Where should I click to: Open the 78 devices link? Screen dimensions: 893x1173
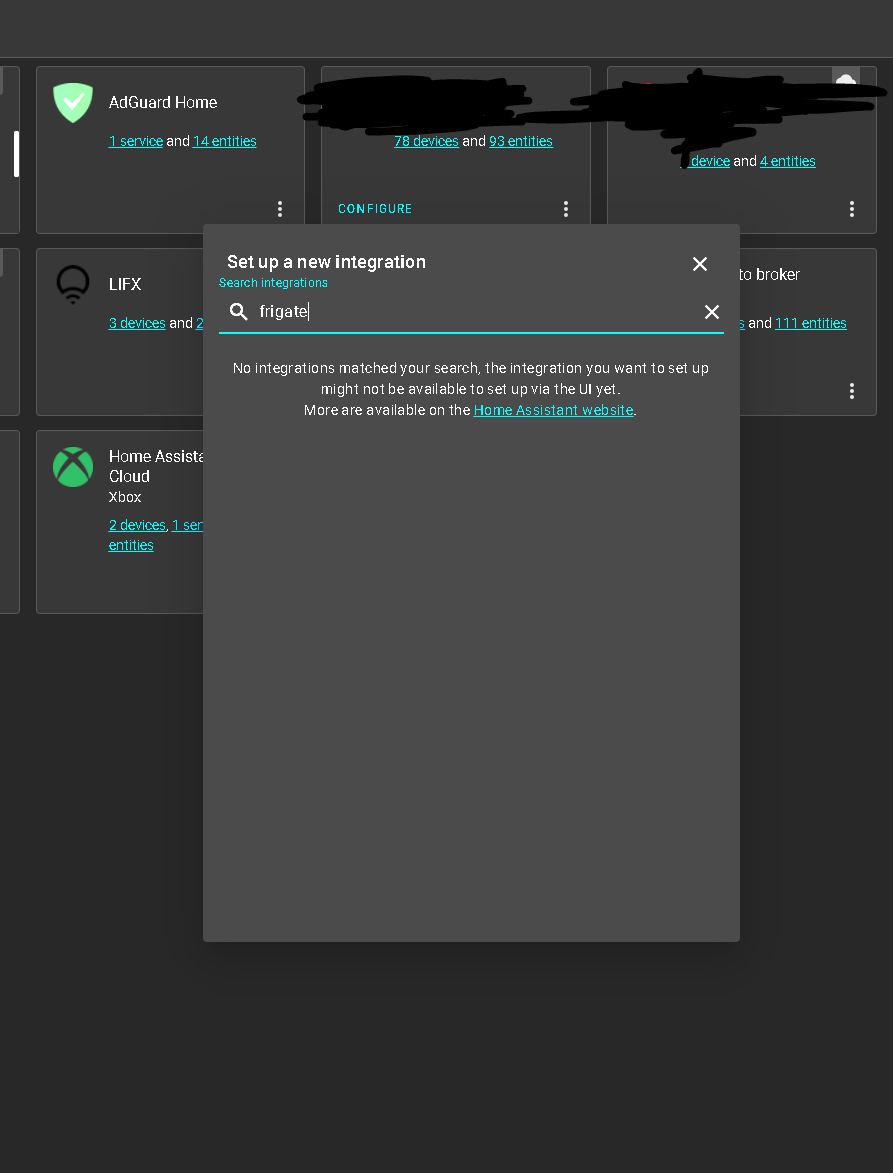pyautogui.click(x=426, y=141)
